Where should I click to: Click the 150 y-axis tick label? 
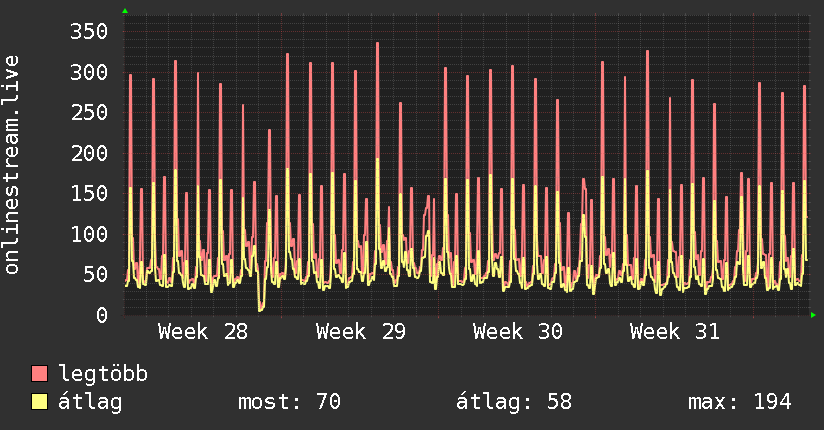(89, 193)
